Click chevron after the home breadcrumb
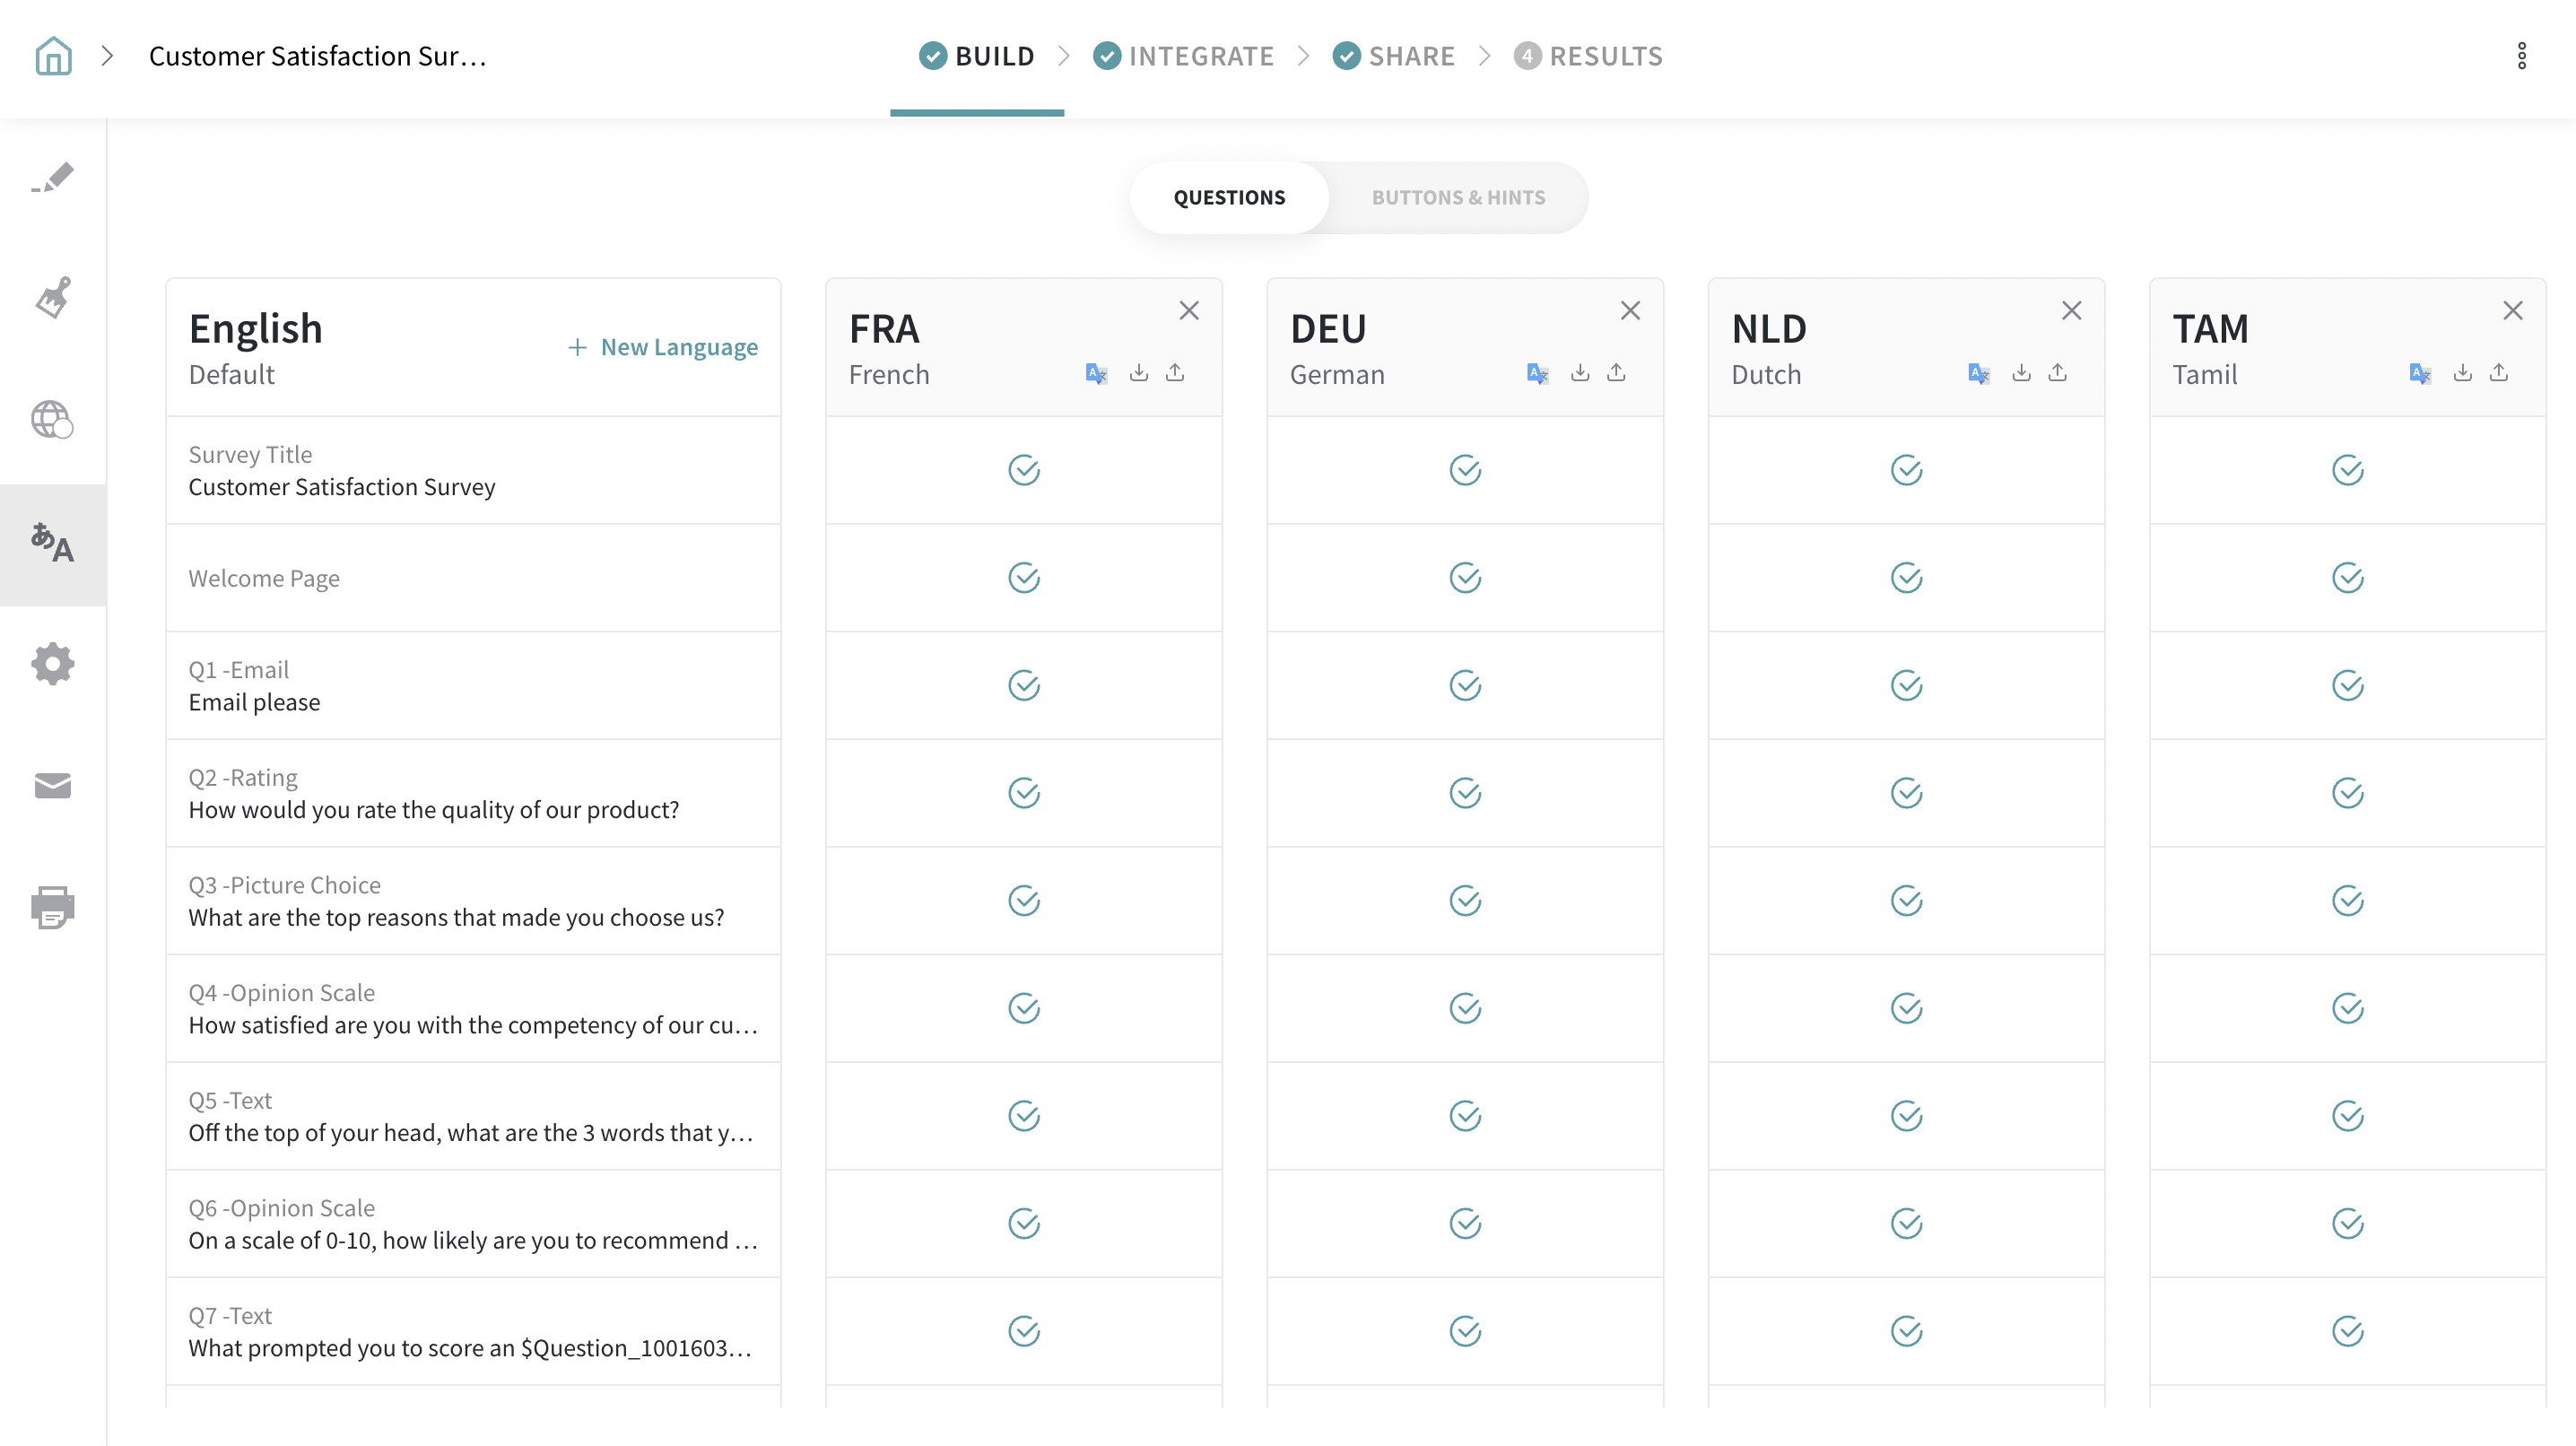Image resolution: width=2576 pixels, height=1446 pixels. [x=108, y=56]
